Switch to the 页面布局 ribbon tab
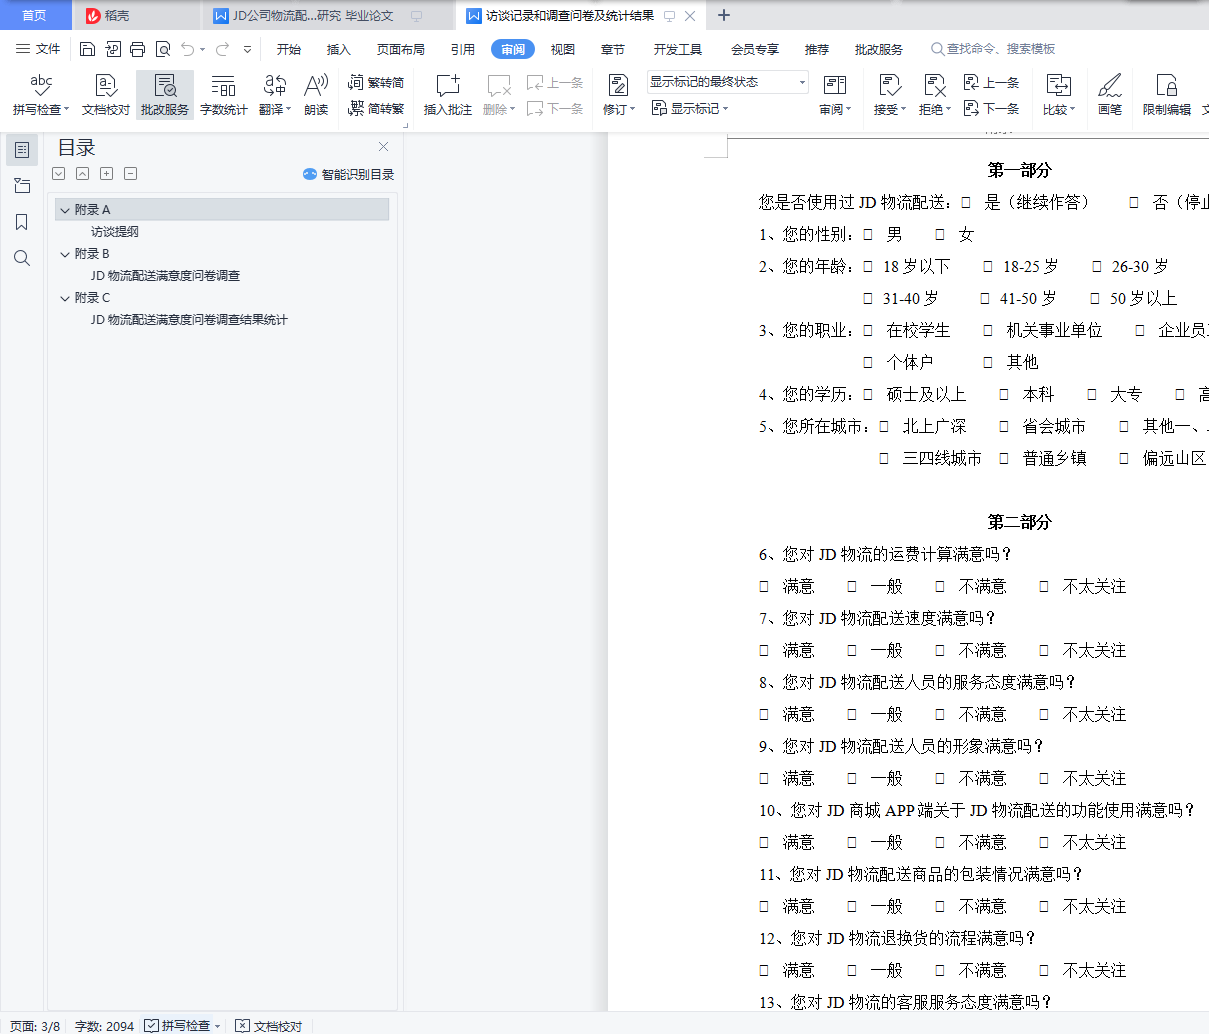1209x1034 pixels. coord(401,49)
